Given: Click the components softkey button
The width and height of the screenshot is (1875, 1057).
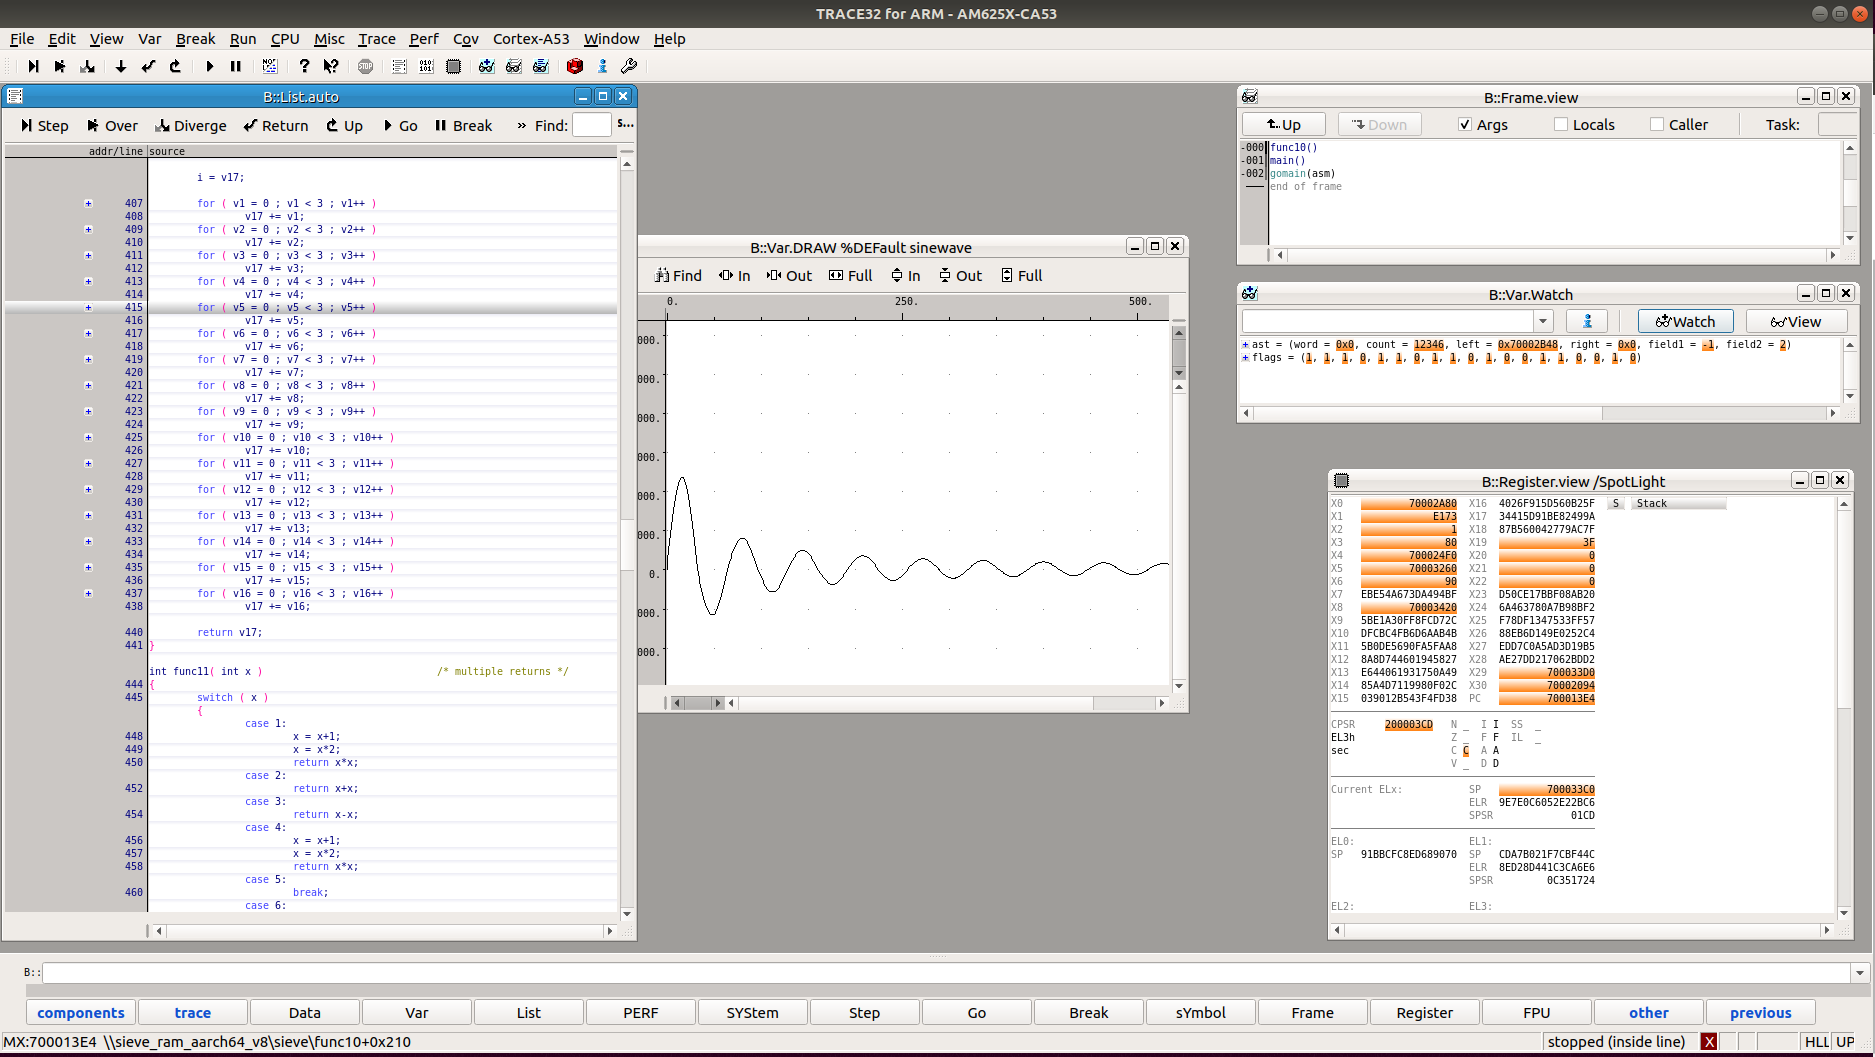Looking at the screenshot, I should point(81,1012).
